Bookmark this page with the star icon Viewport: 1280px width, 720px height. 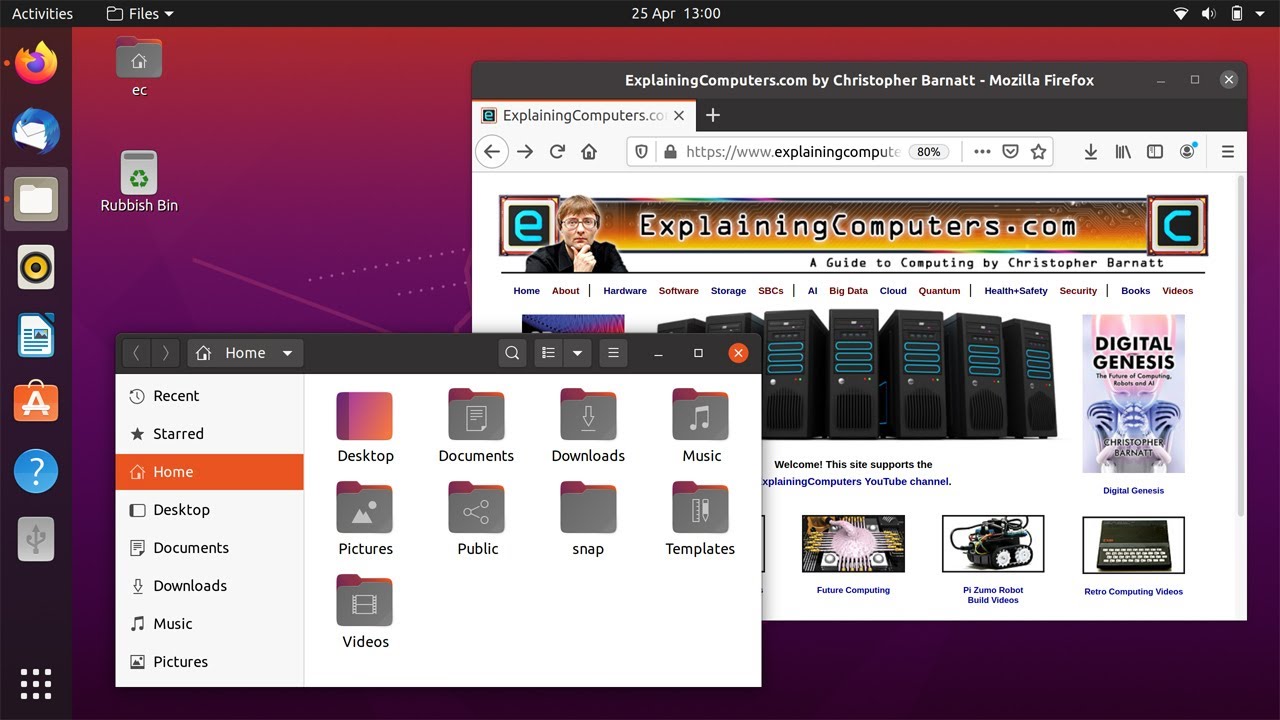1038,152
